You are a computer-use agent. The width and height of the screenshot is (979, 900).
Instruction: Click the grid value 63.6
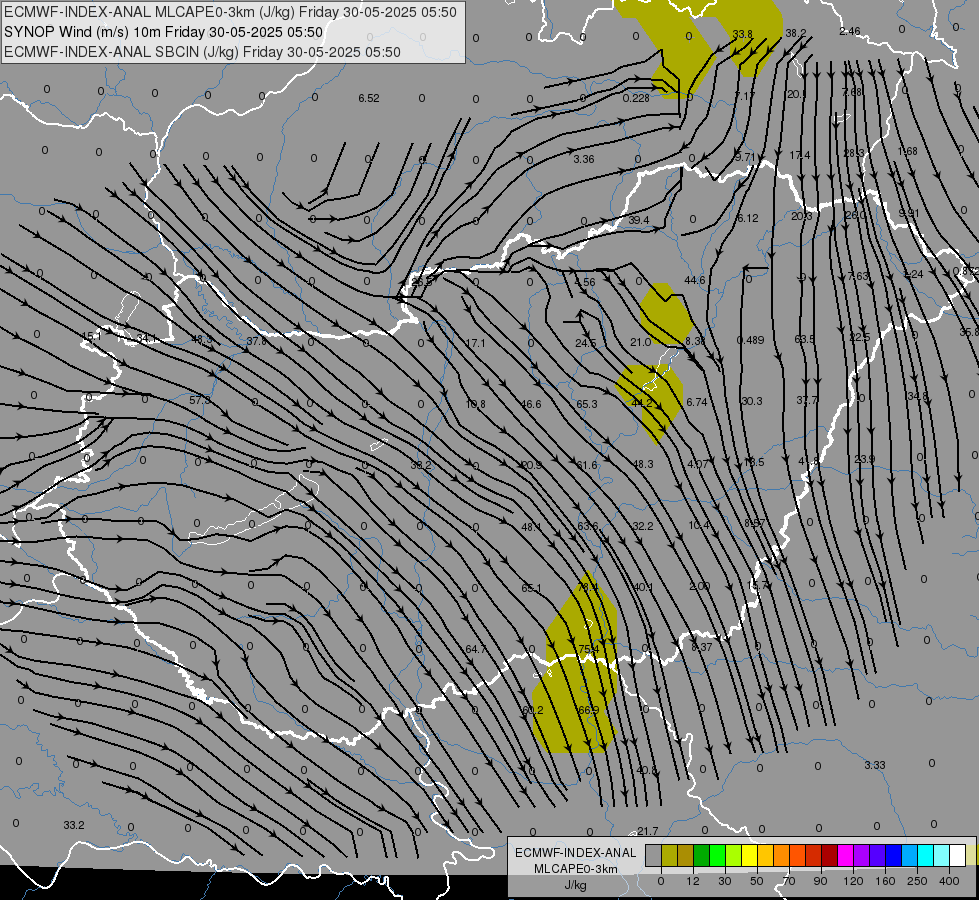(588, 527)
